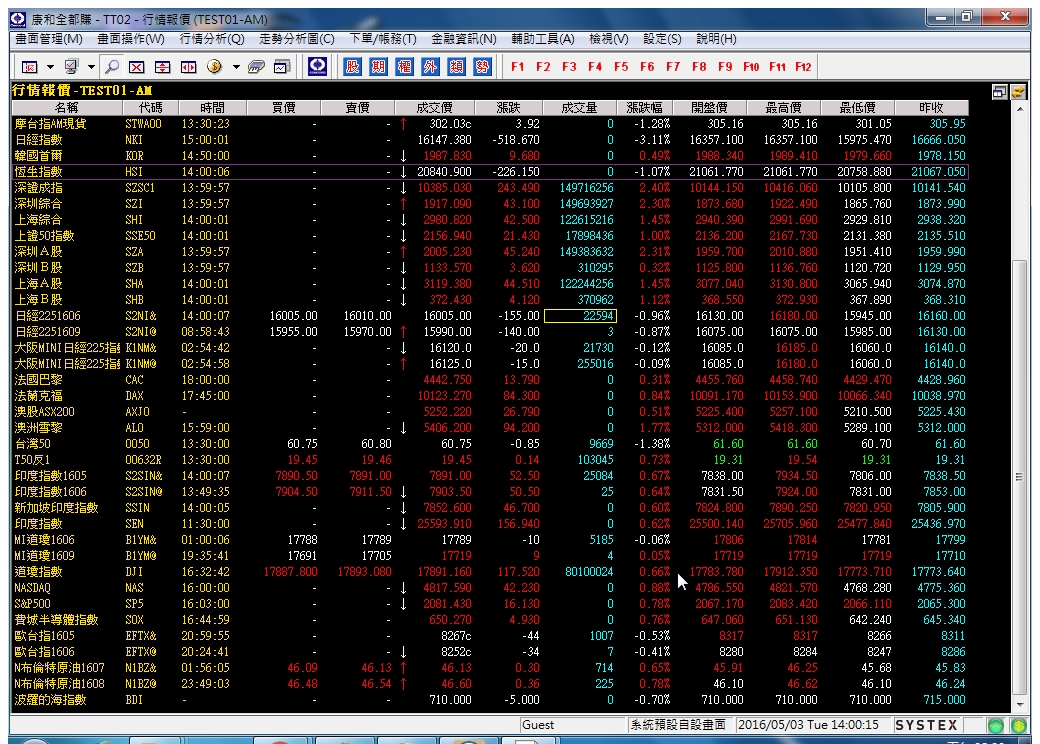Open the 下單/帳務(T) menu
The image size is (1040, 744).
pyautogui.click(x=383, y=39)
